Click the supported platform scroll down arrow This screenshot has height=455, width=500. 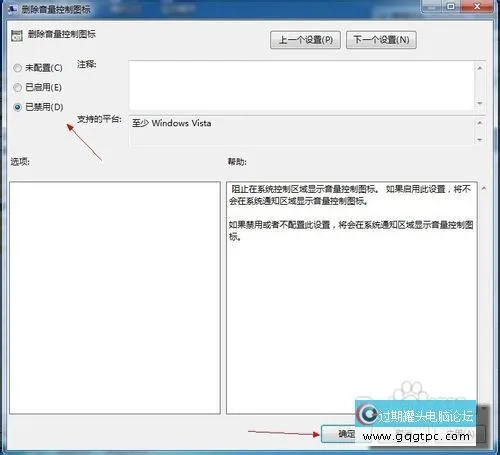pyautogui.click(x=480, y=140)
